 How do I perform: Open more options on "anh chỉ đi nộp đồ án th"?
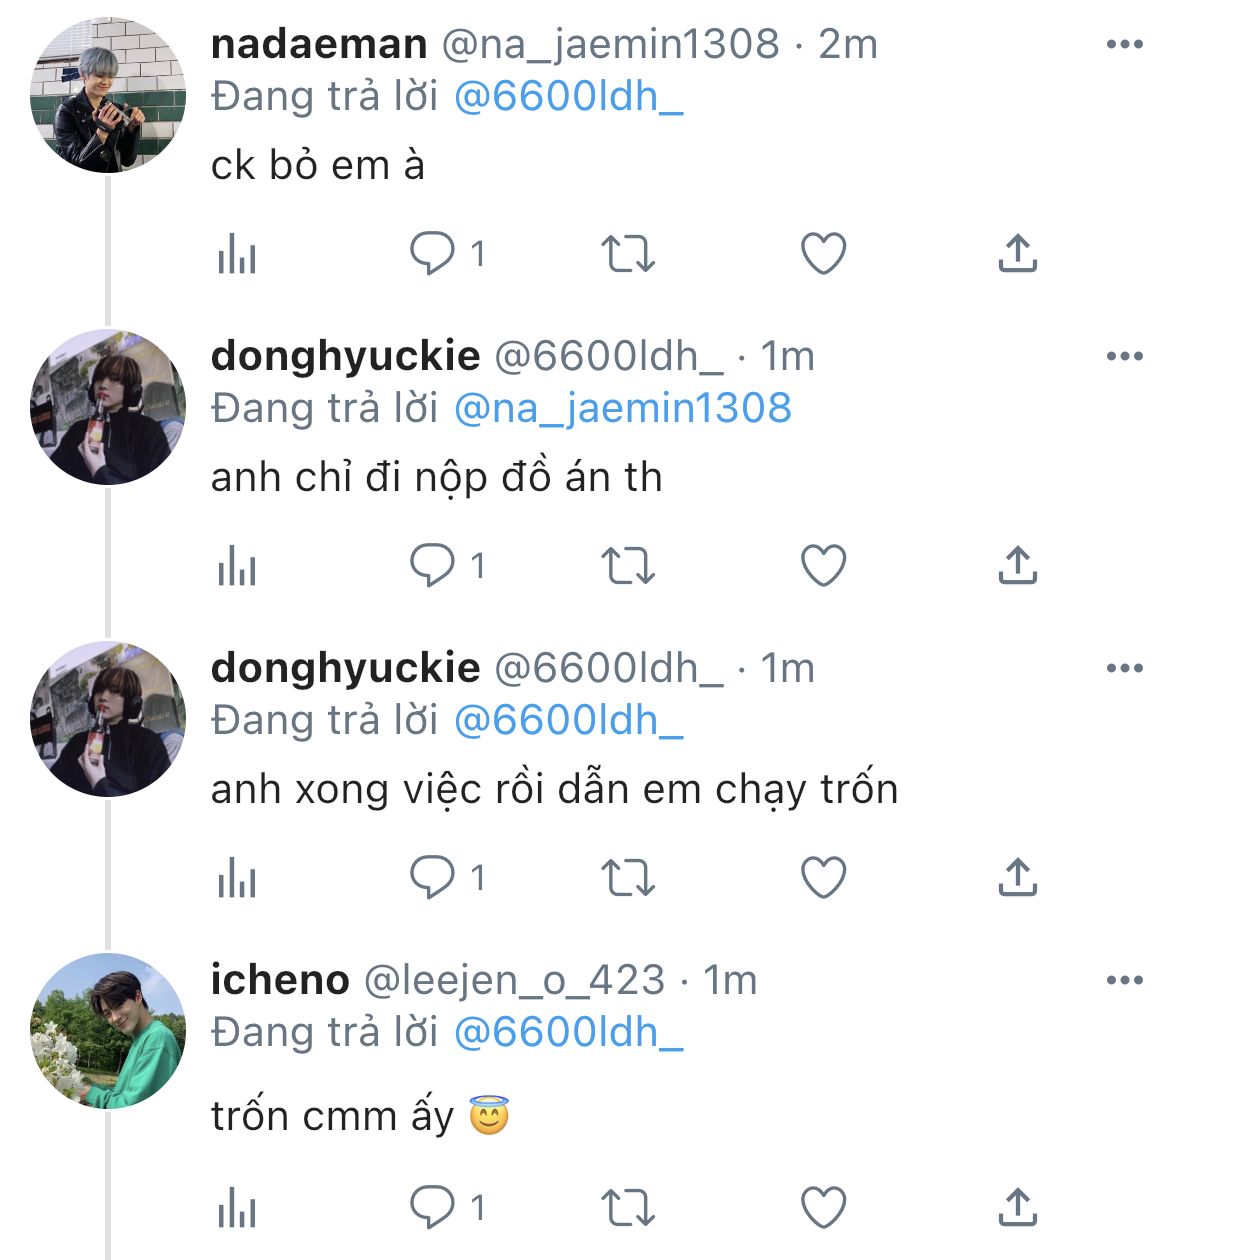[x=1124, y=357]
